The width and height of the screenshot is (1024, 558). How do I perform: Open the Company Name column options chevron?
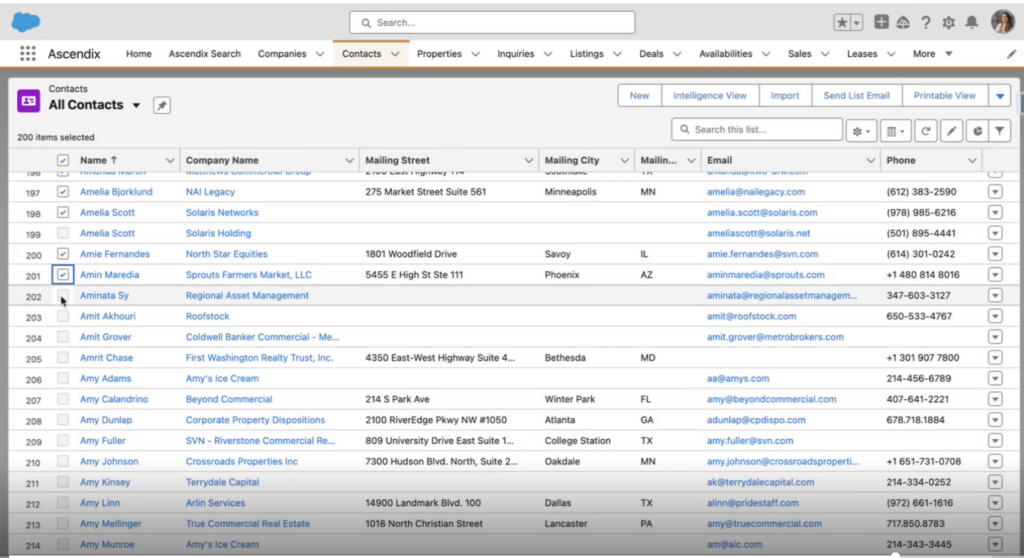pos(349,161)
